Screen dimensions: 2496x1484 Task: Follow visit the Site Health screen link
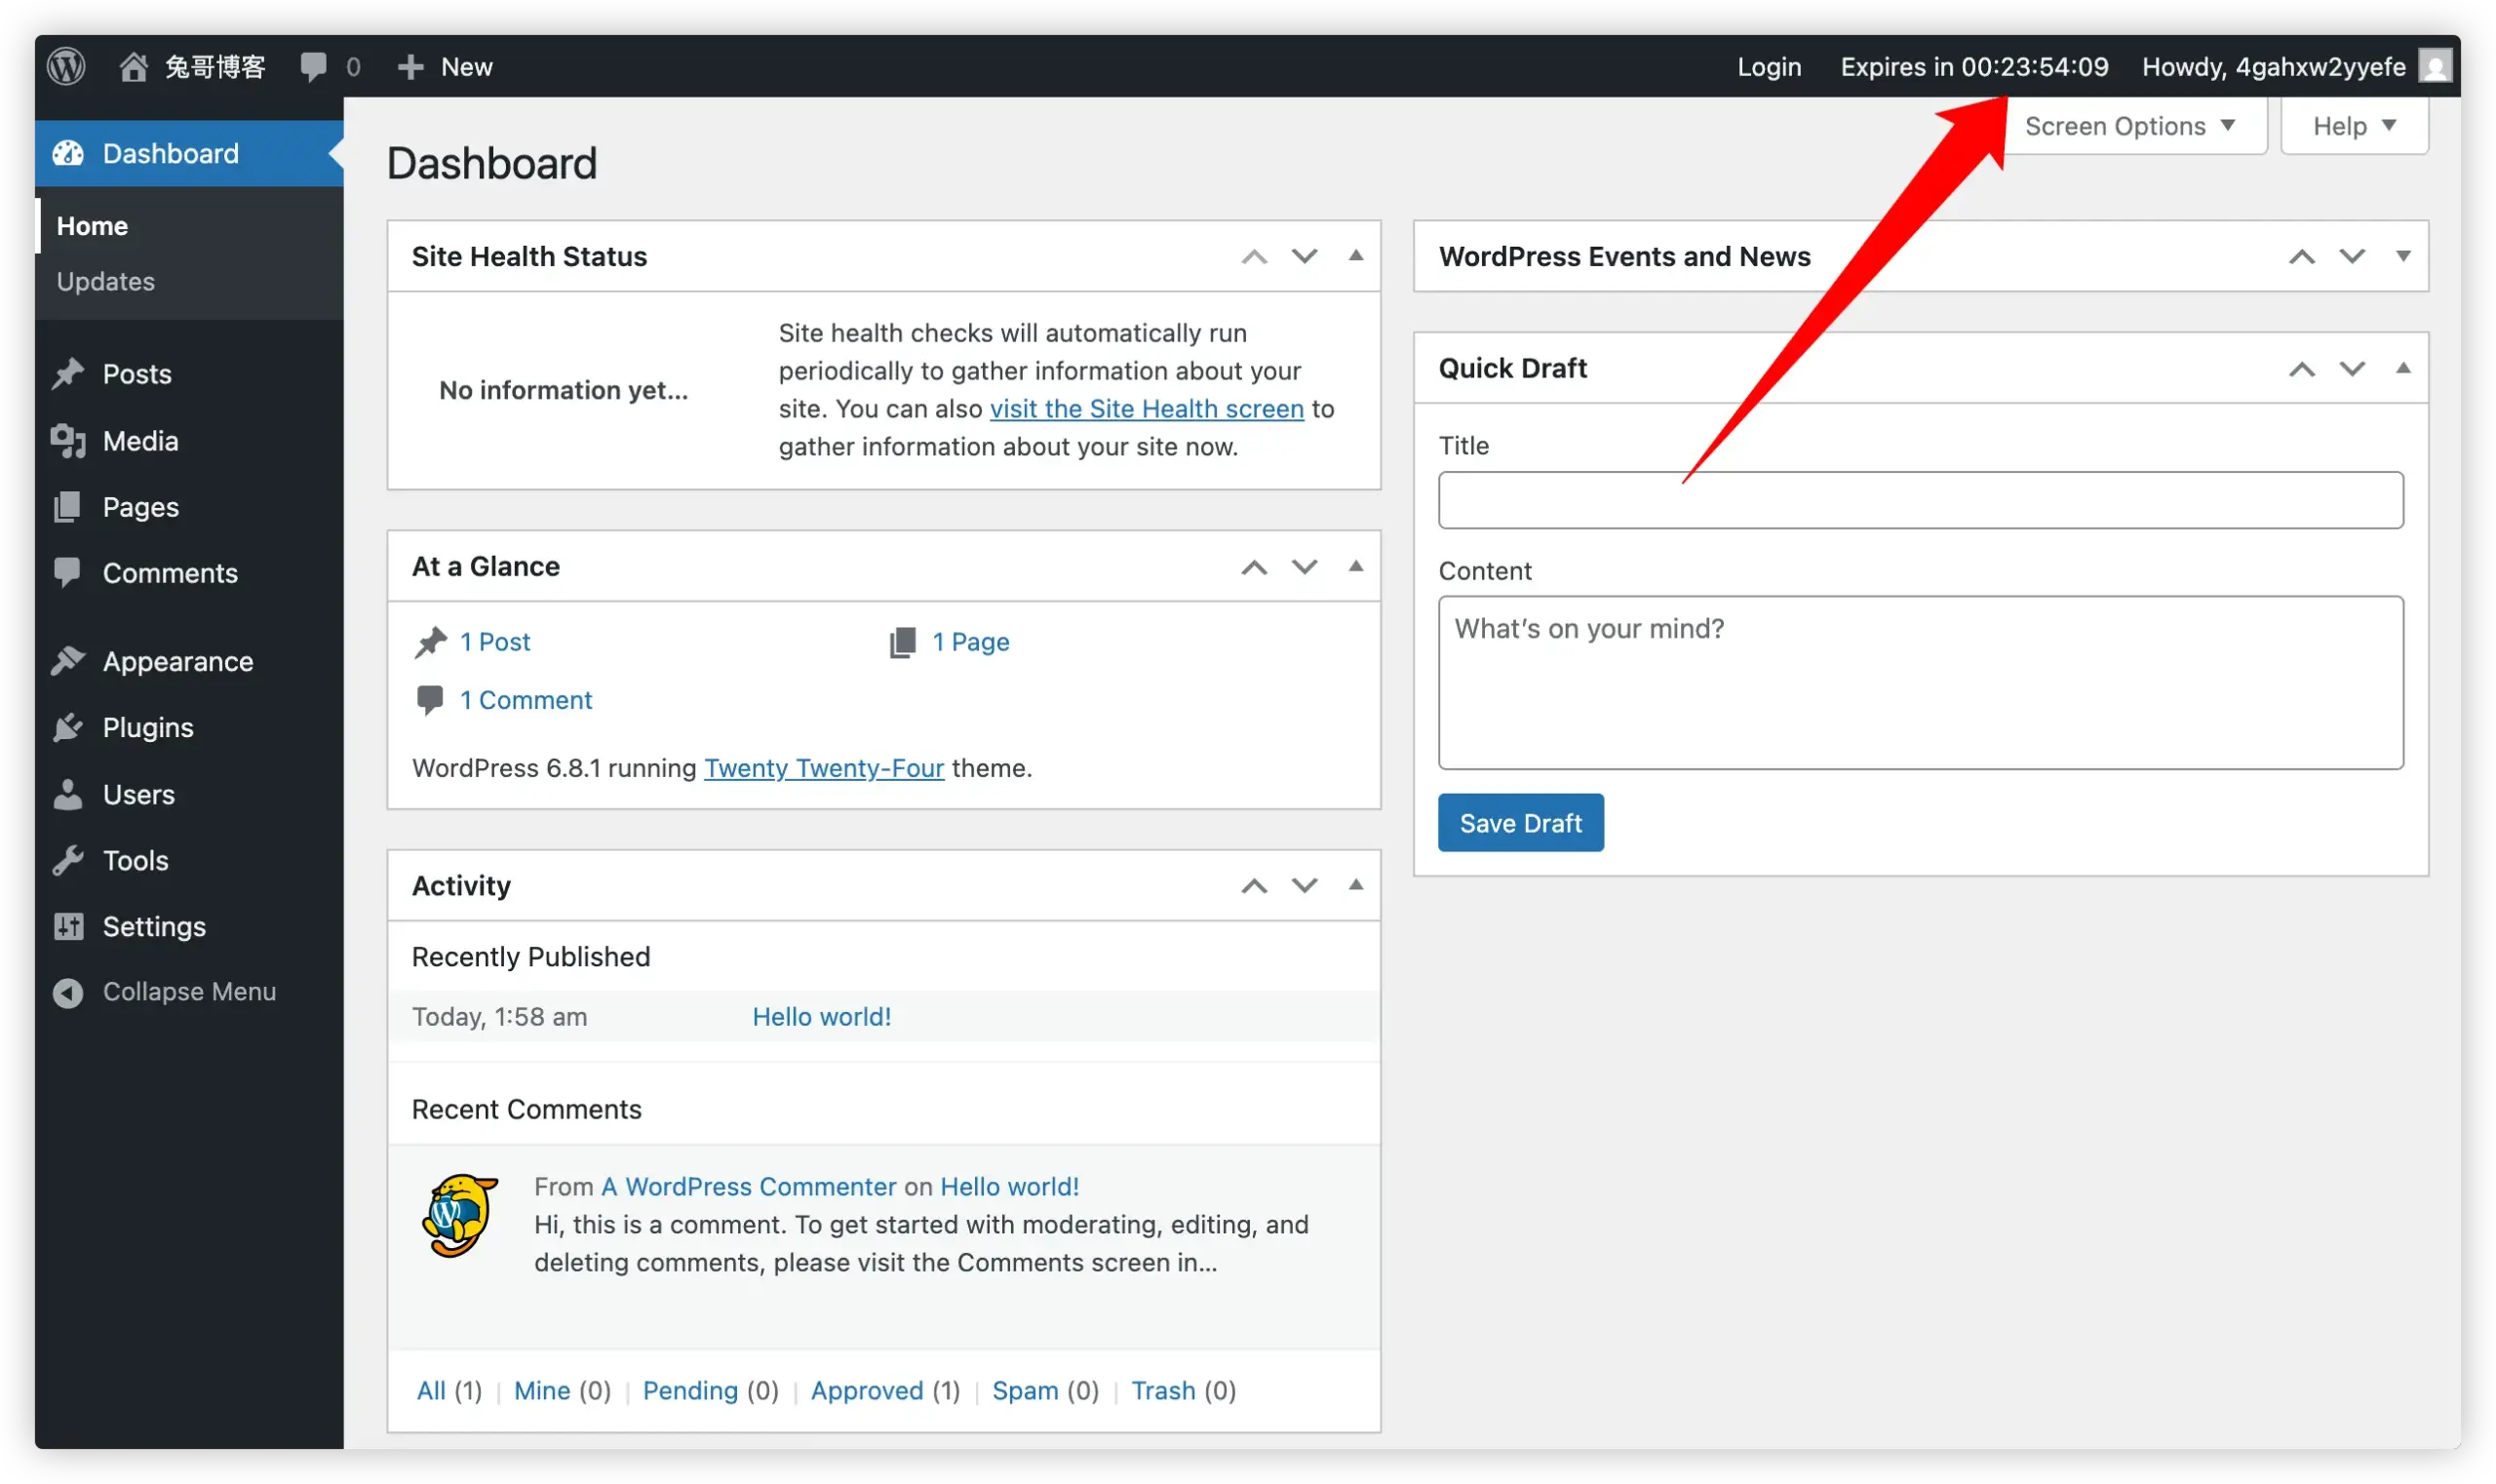(1147, 409)
